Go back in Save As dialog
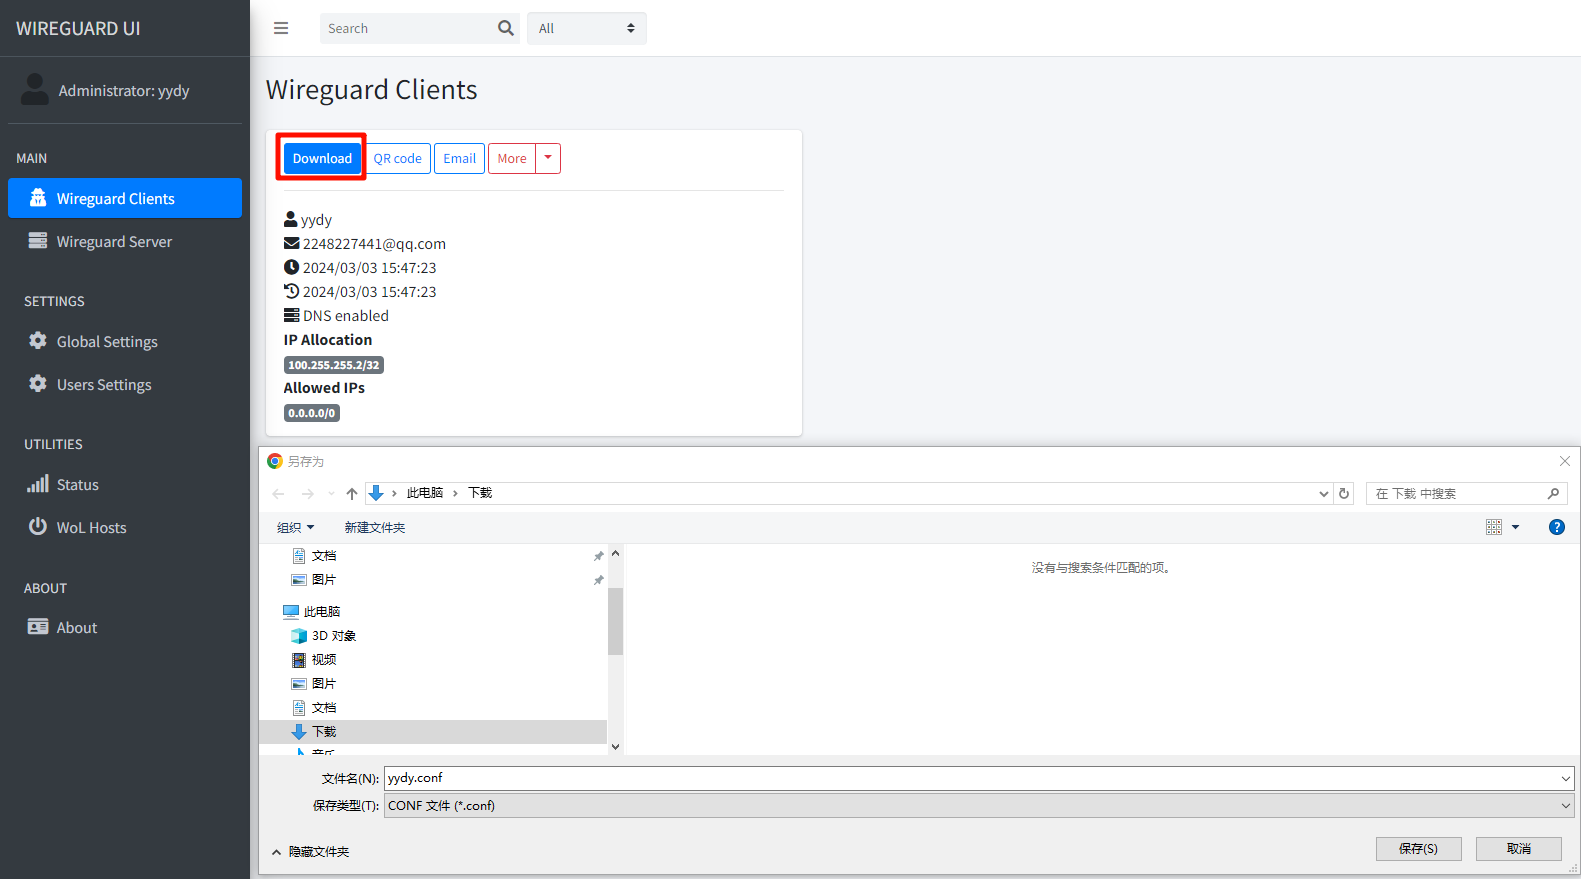Image resolution: width=1581 pixels, height=879 pixels. [x=278, y=493]
